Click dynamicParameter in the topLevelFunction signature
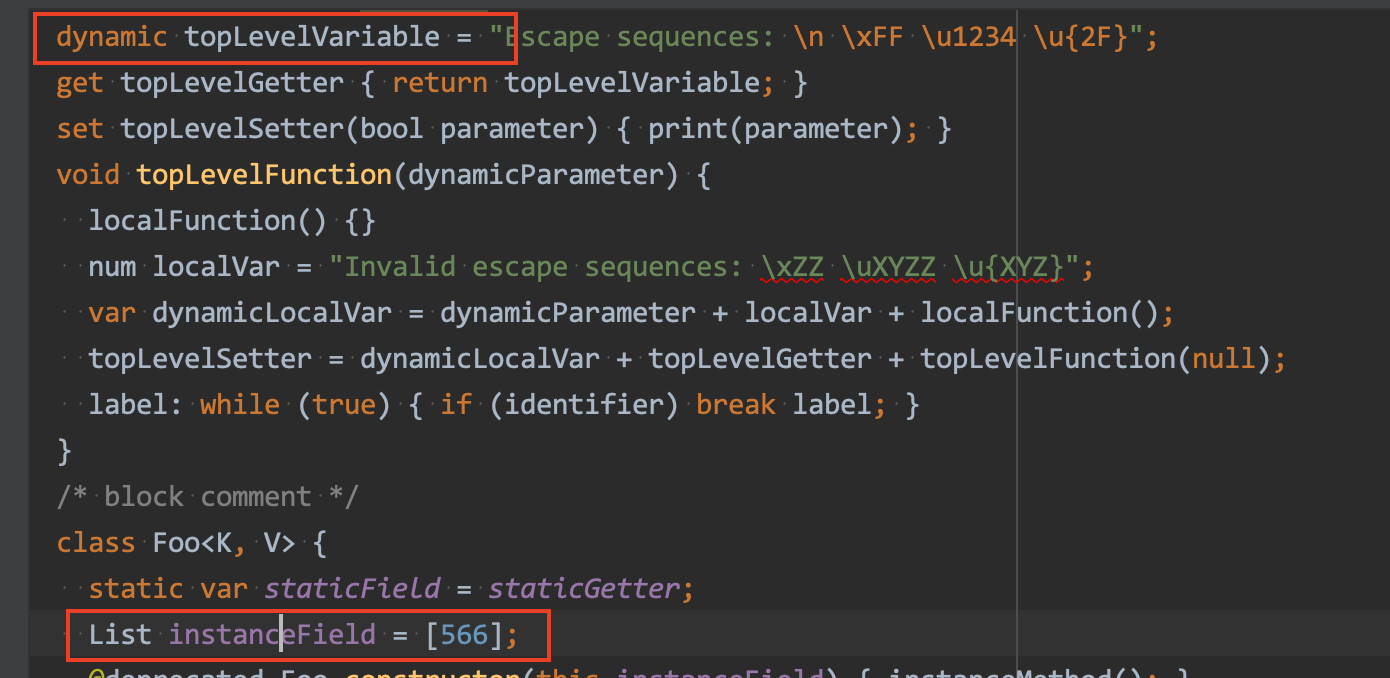1390x678 pixels. (x=536, y=175)
